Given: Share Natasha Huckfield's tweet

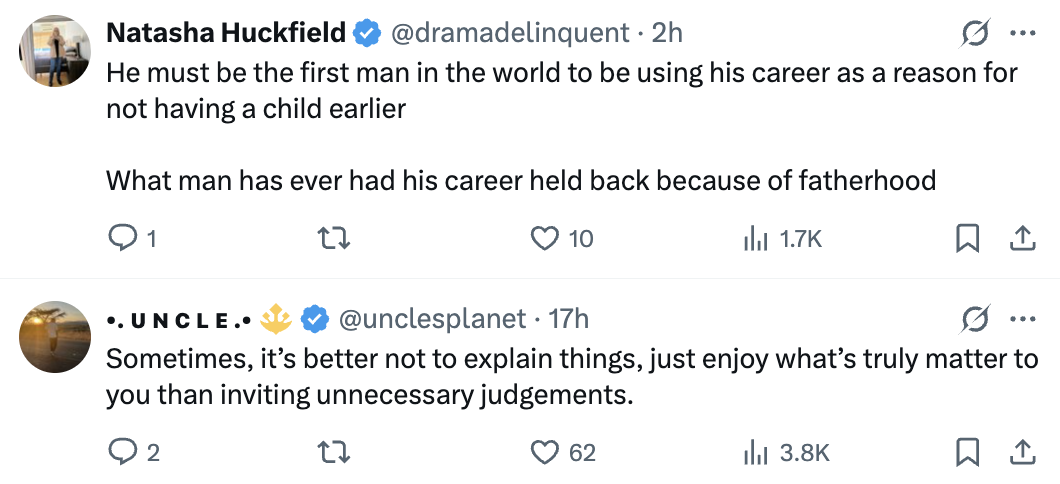Looking at the screenshot, I should [x=1021, y=238].
